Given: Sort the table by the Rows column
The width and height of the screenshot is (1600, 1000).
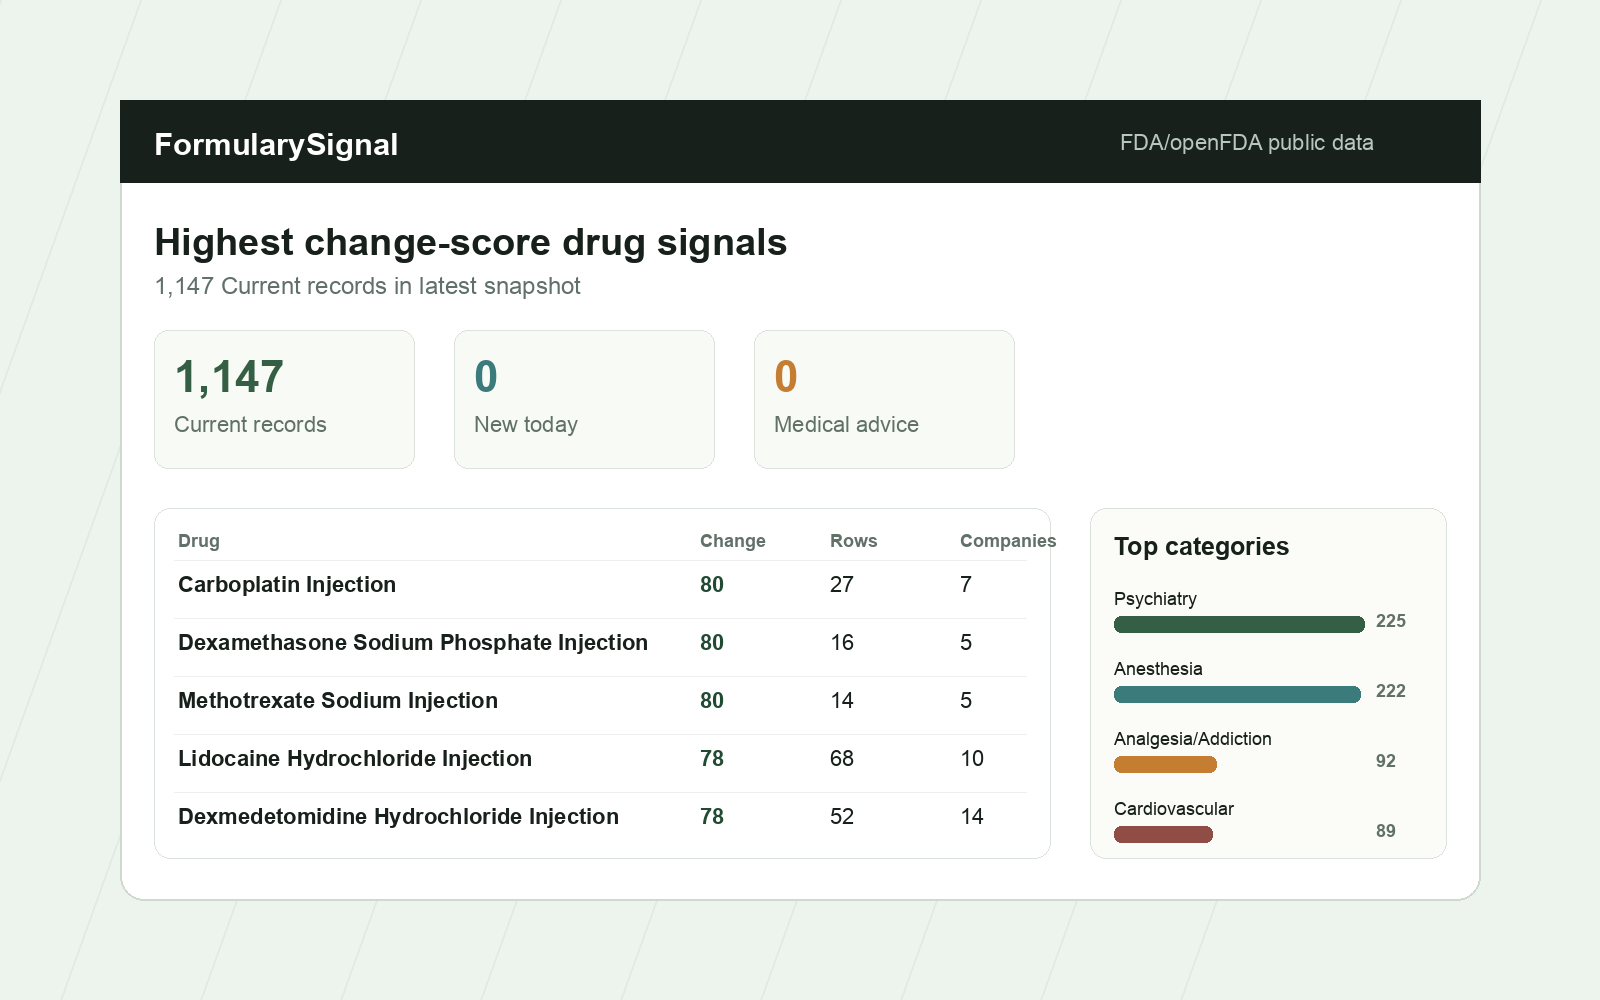Looking at the screenshot, I should click(853, 541).
